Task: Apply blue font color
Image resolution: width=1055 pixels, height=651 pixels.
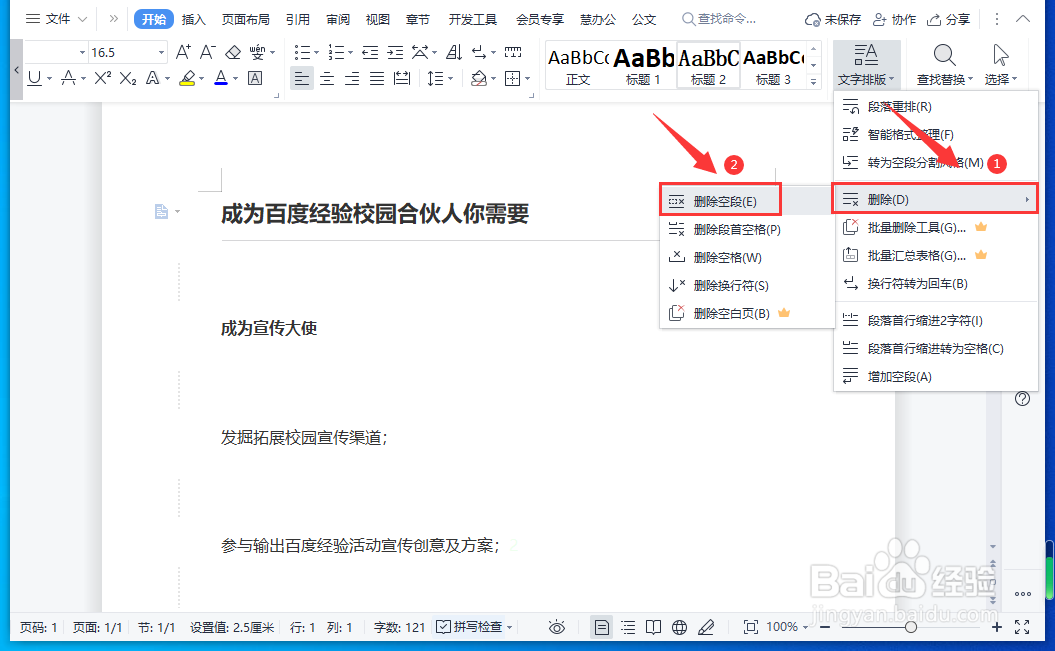Action: [x=221, y=79]
